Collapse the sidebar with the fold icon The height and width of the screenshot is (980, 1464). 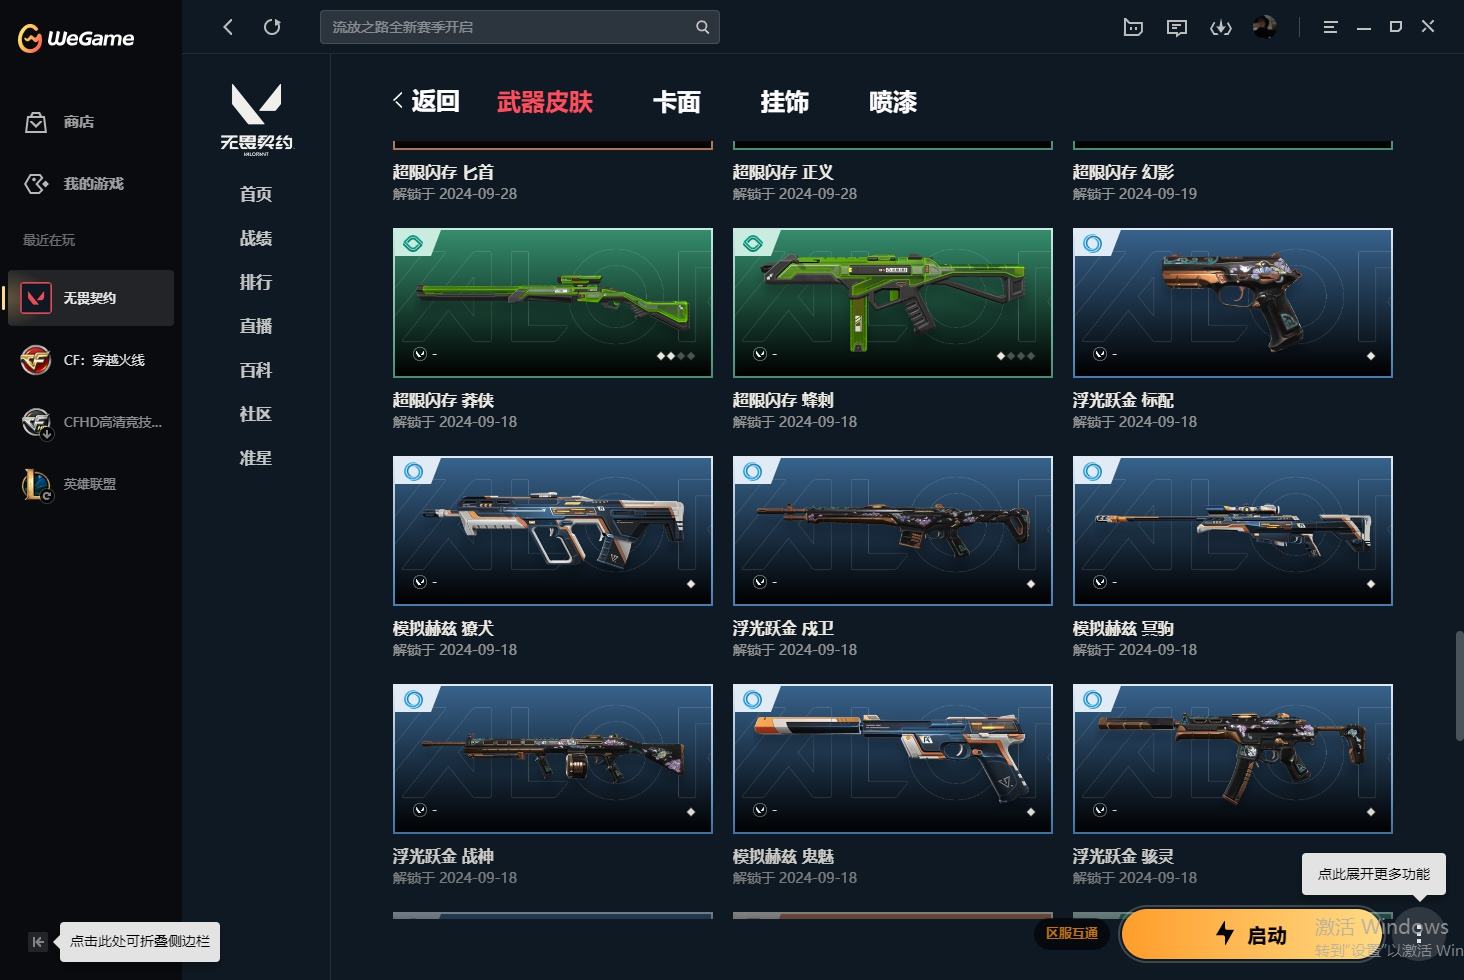pos(38,942)
